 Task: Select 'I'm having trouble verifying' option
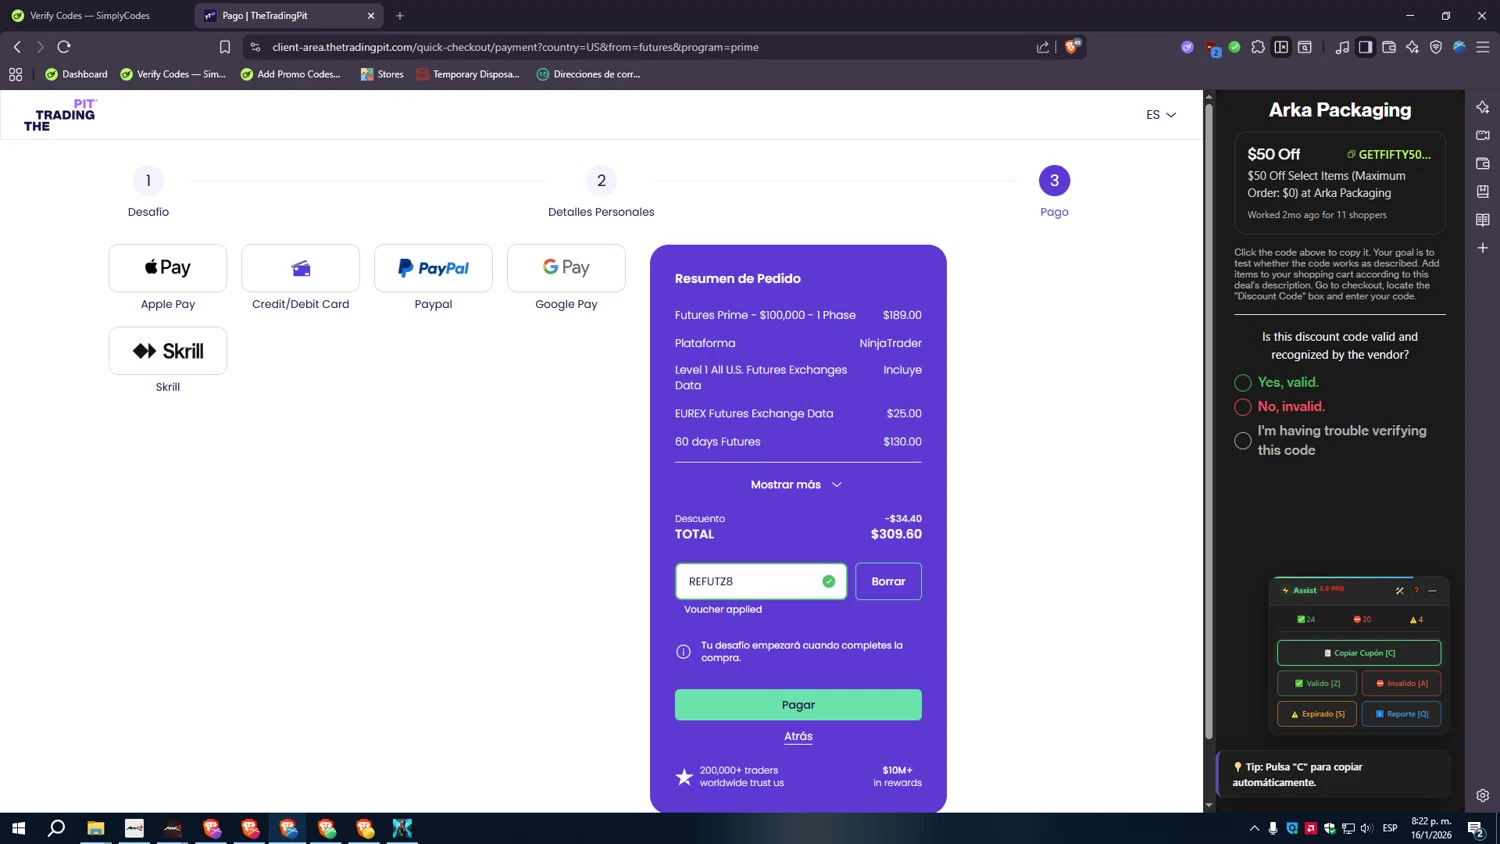pyautogui.click(x=1243, y=441)
